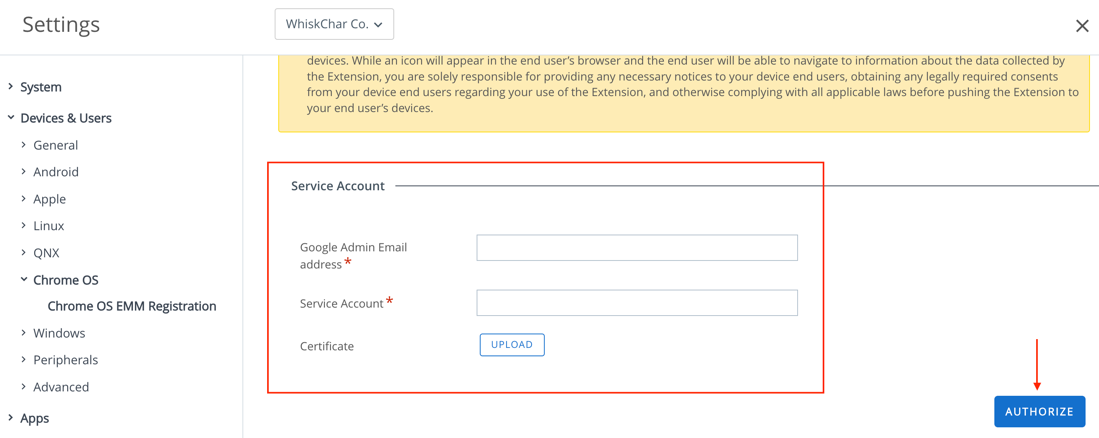Expand the System section chevron

point(11,87)
